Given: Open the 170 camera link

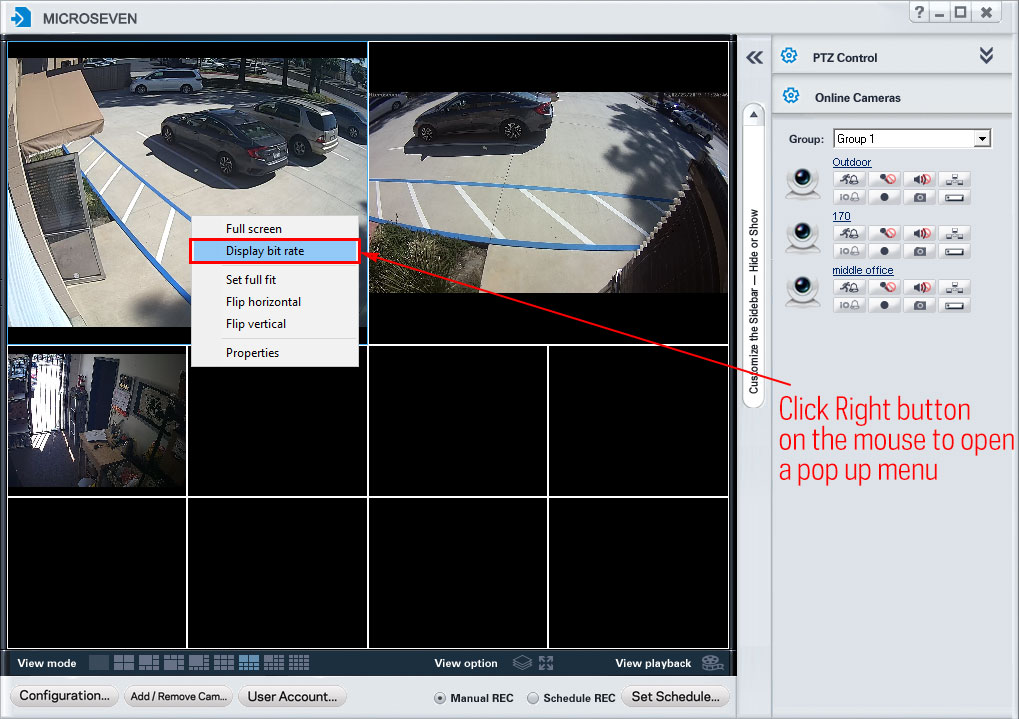Looking at the screenshot, I should point(842,216).
